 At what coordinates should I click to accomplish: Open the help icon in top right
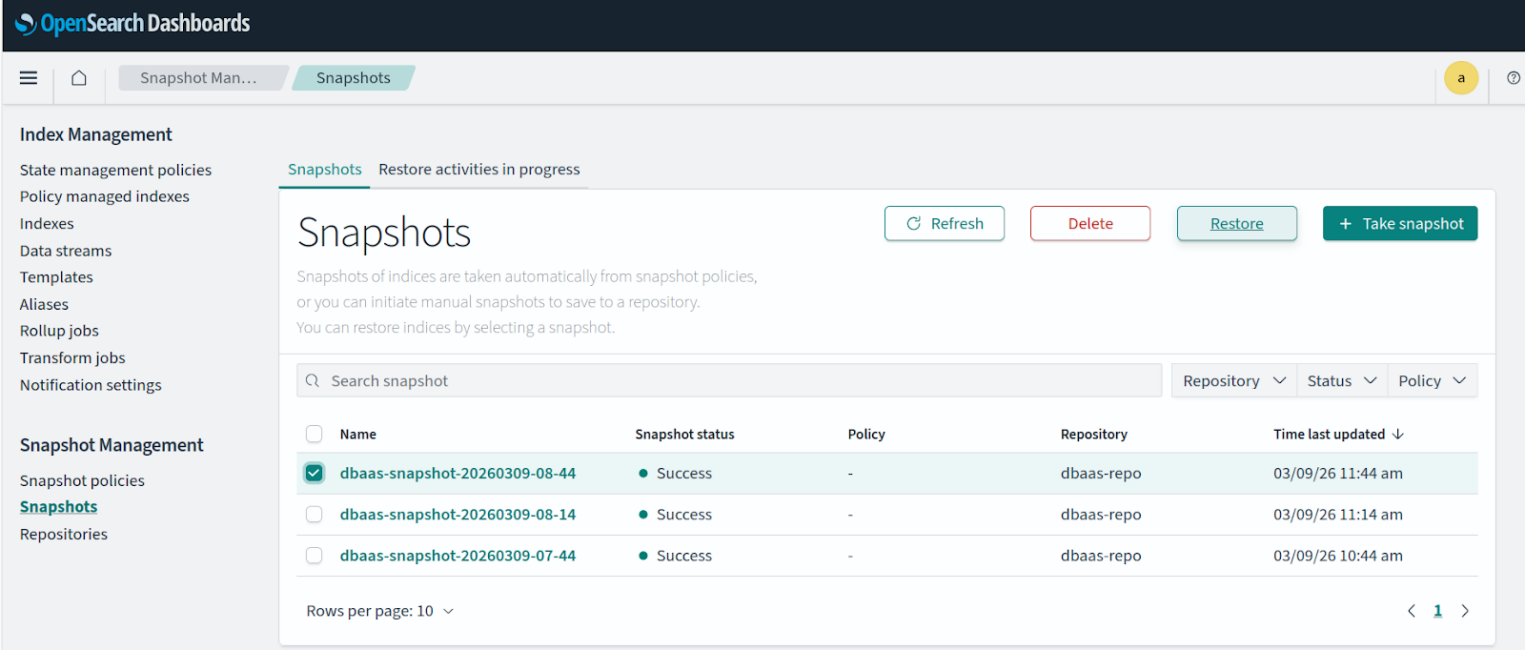pyautogui.click(x=1513, y=78)
